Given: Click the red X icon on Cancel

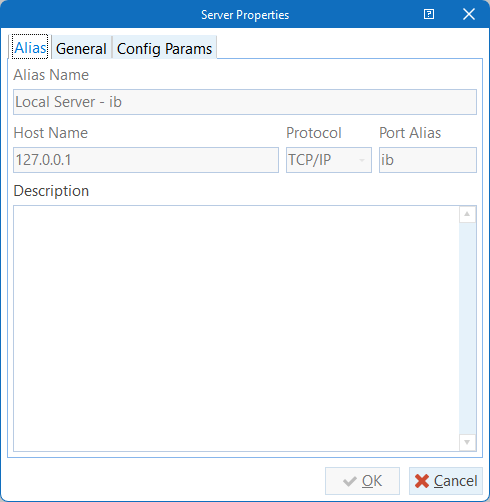Looking at the screenshot, I should pos(422,481).
